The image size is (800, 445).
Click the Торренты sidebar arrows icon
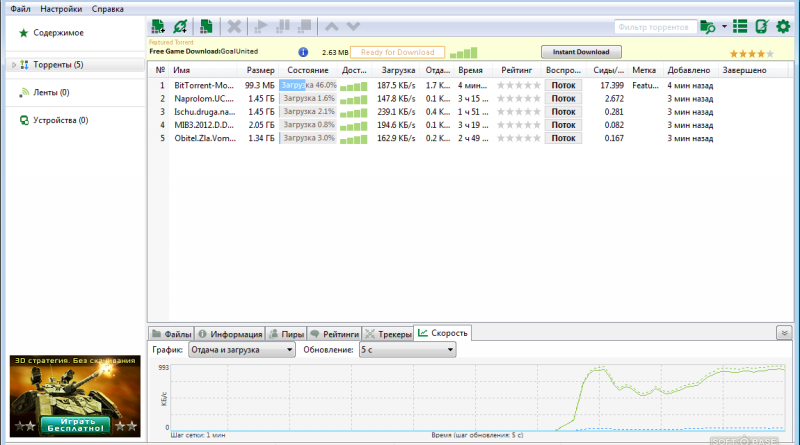24,65
